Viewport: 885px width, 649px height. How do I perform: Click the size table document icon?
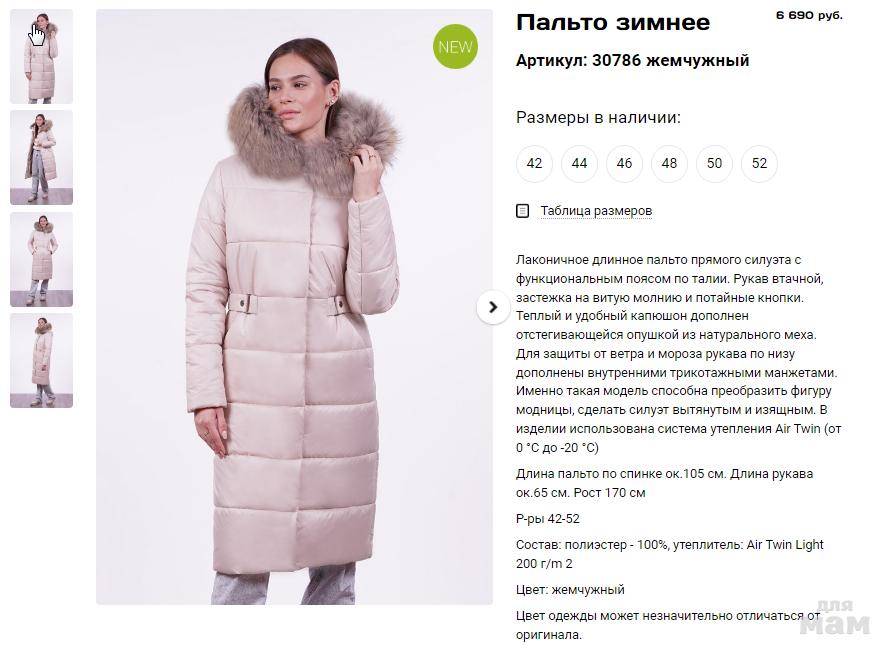point(523,211)
